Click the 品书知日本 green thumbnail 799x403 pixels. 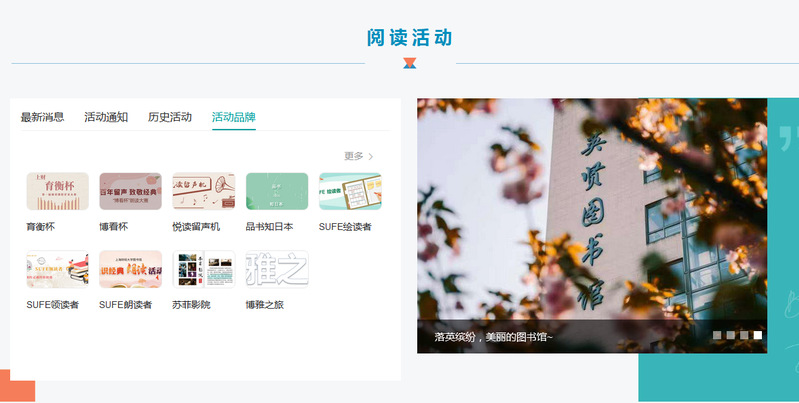click(277, 191)
